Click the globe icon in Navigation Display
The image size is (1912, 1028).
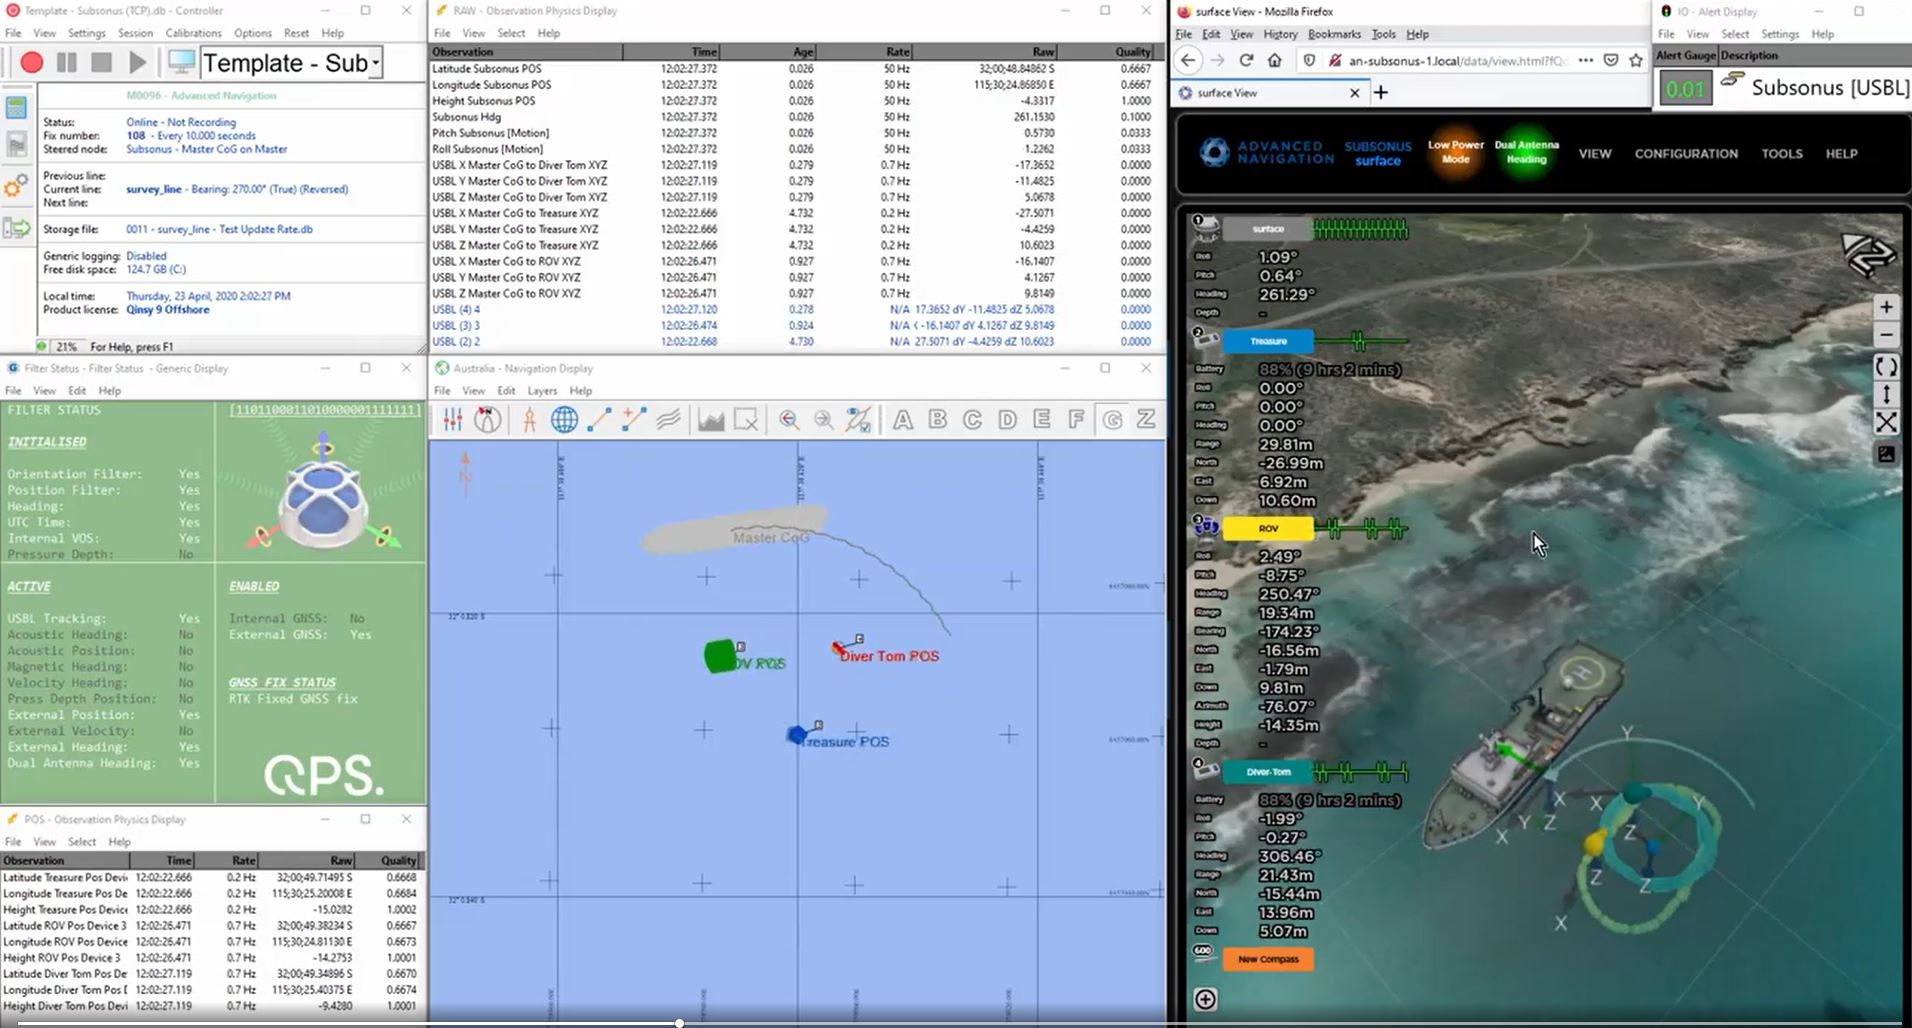point(564,420)
